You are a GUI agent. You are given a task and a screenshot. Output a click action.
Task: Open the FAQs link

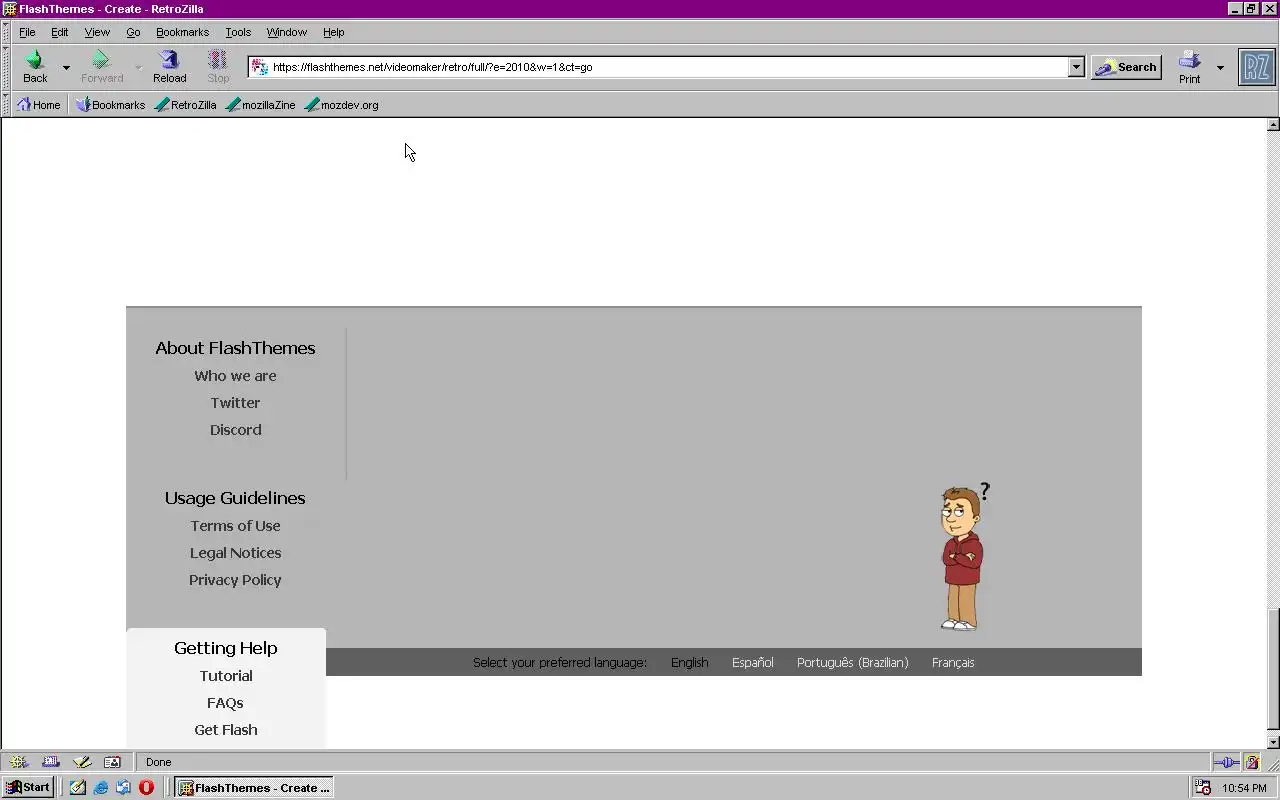225,703
